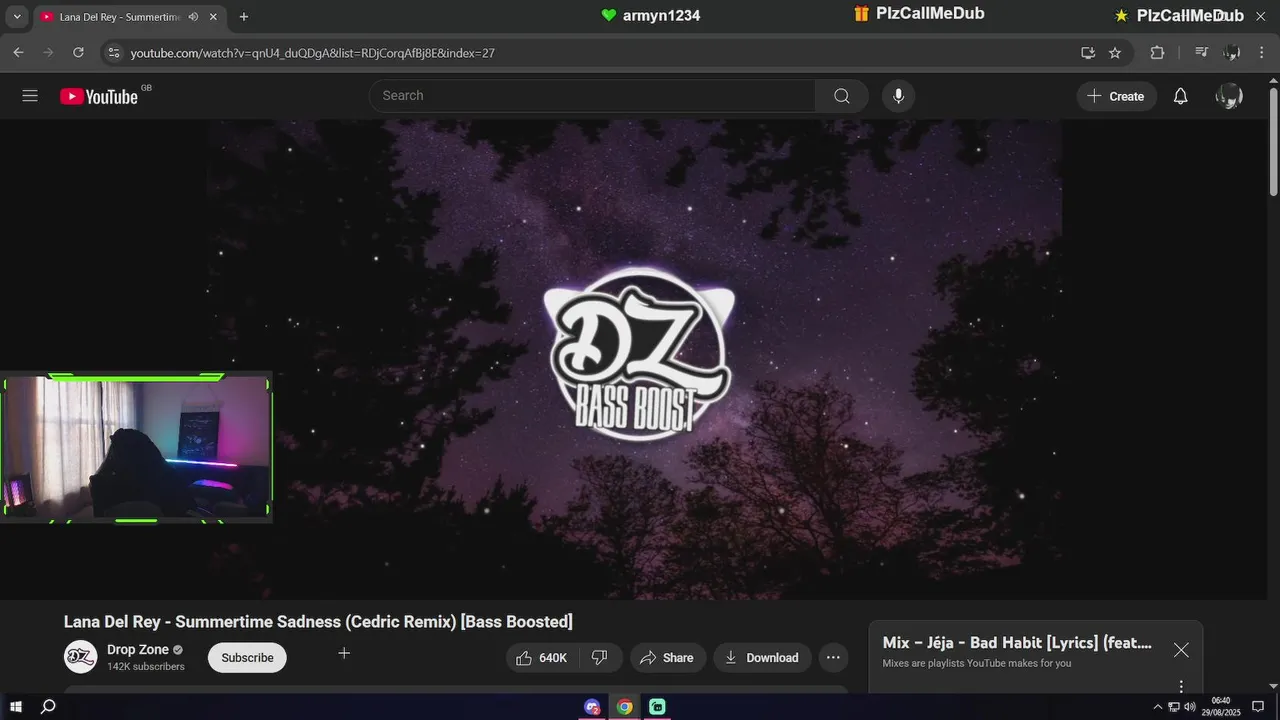The width and height of the screenshot is (1280, 720).
Task: Open Chrome media controls icon
Action: point(1202,53)
